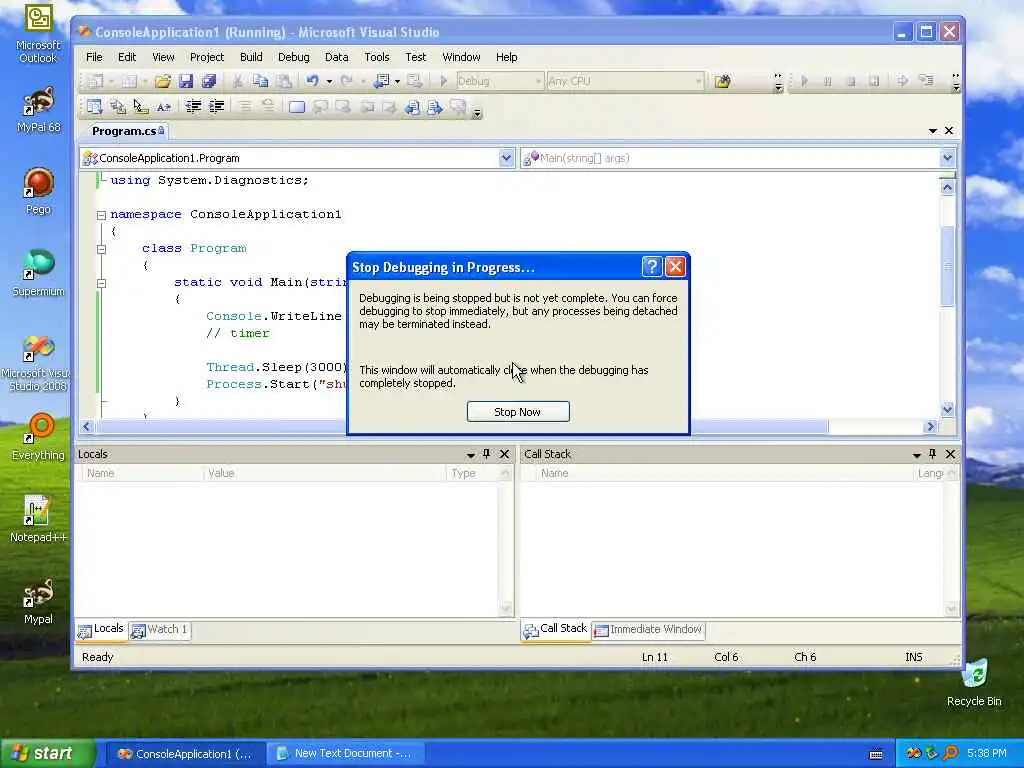Click the Visual Studio icon in system tray

pos(913,753)
